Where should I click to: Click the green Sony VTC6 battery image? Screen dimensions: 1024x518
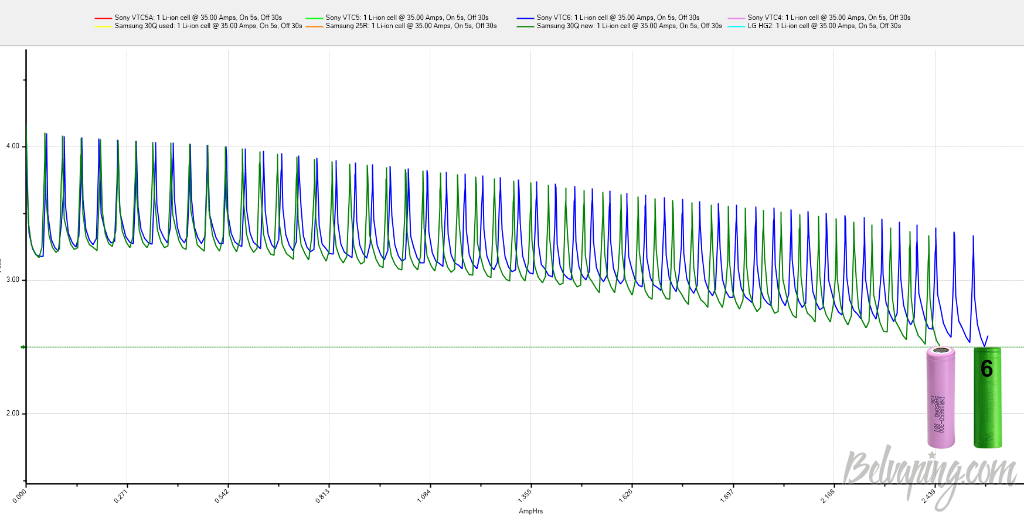pyautogui.click(x=987, y=397)
